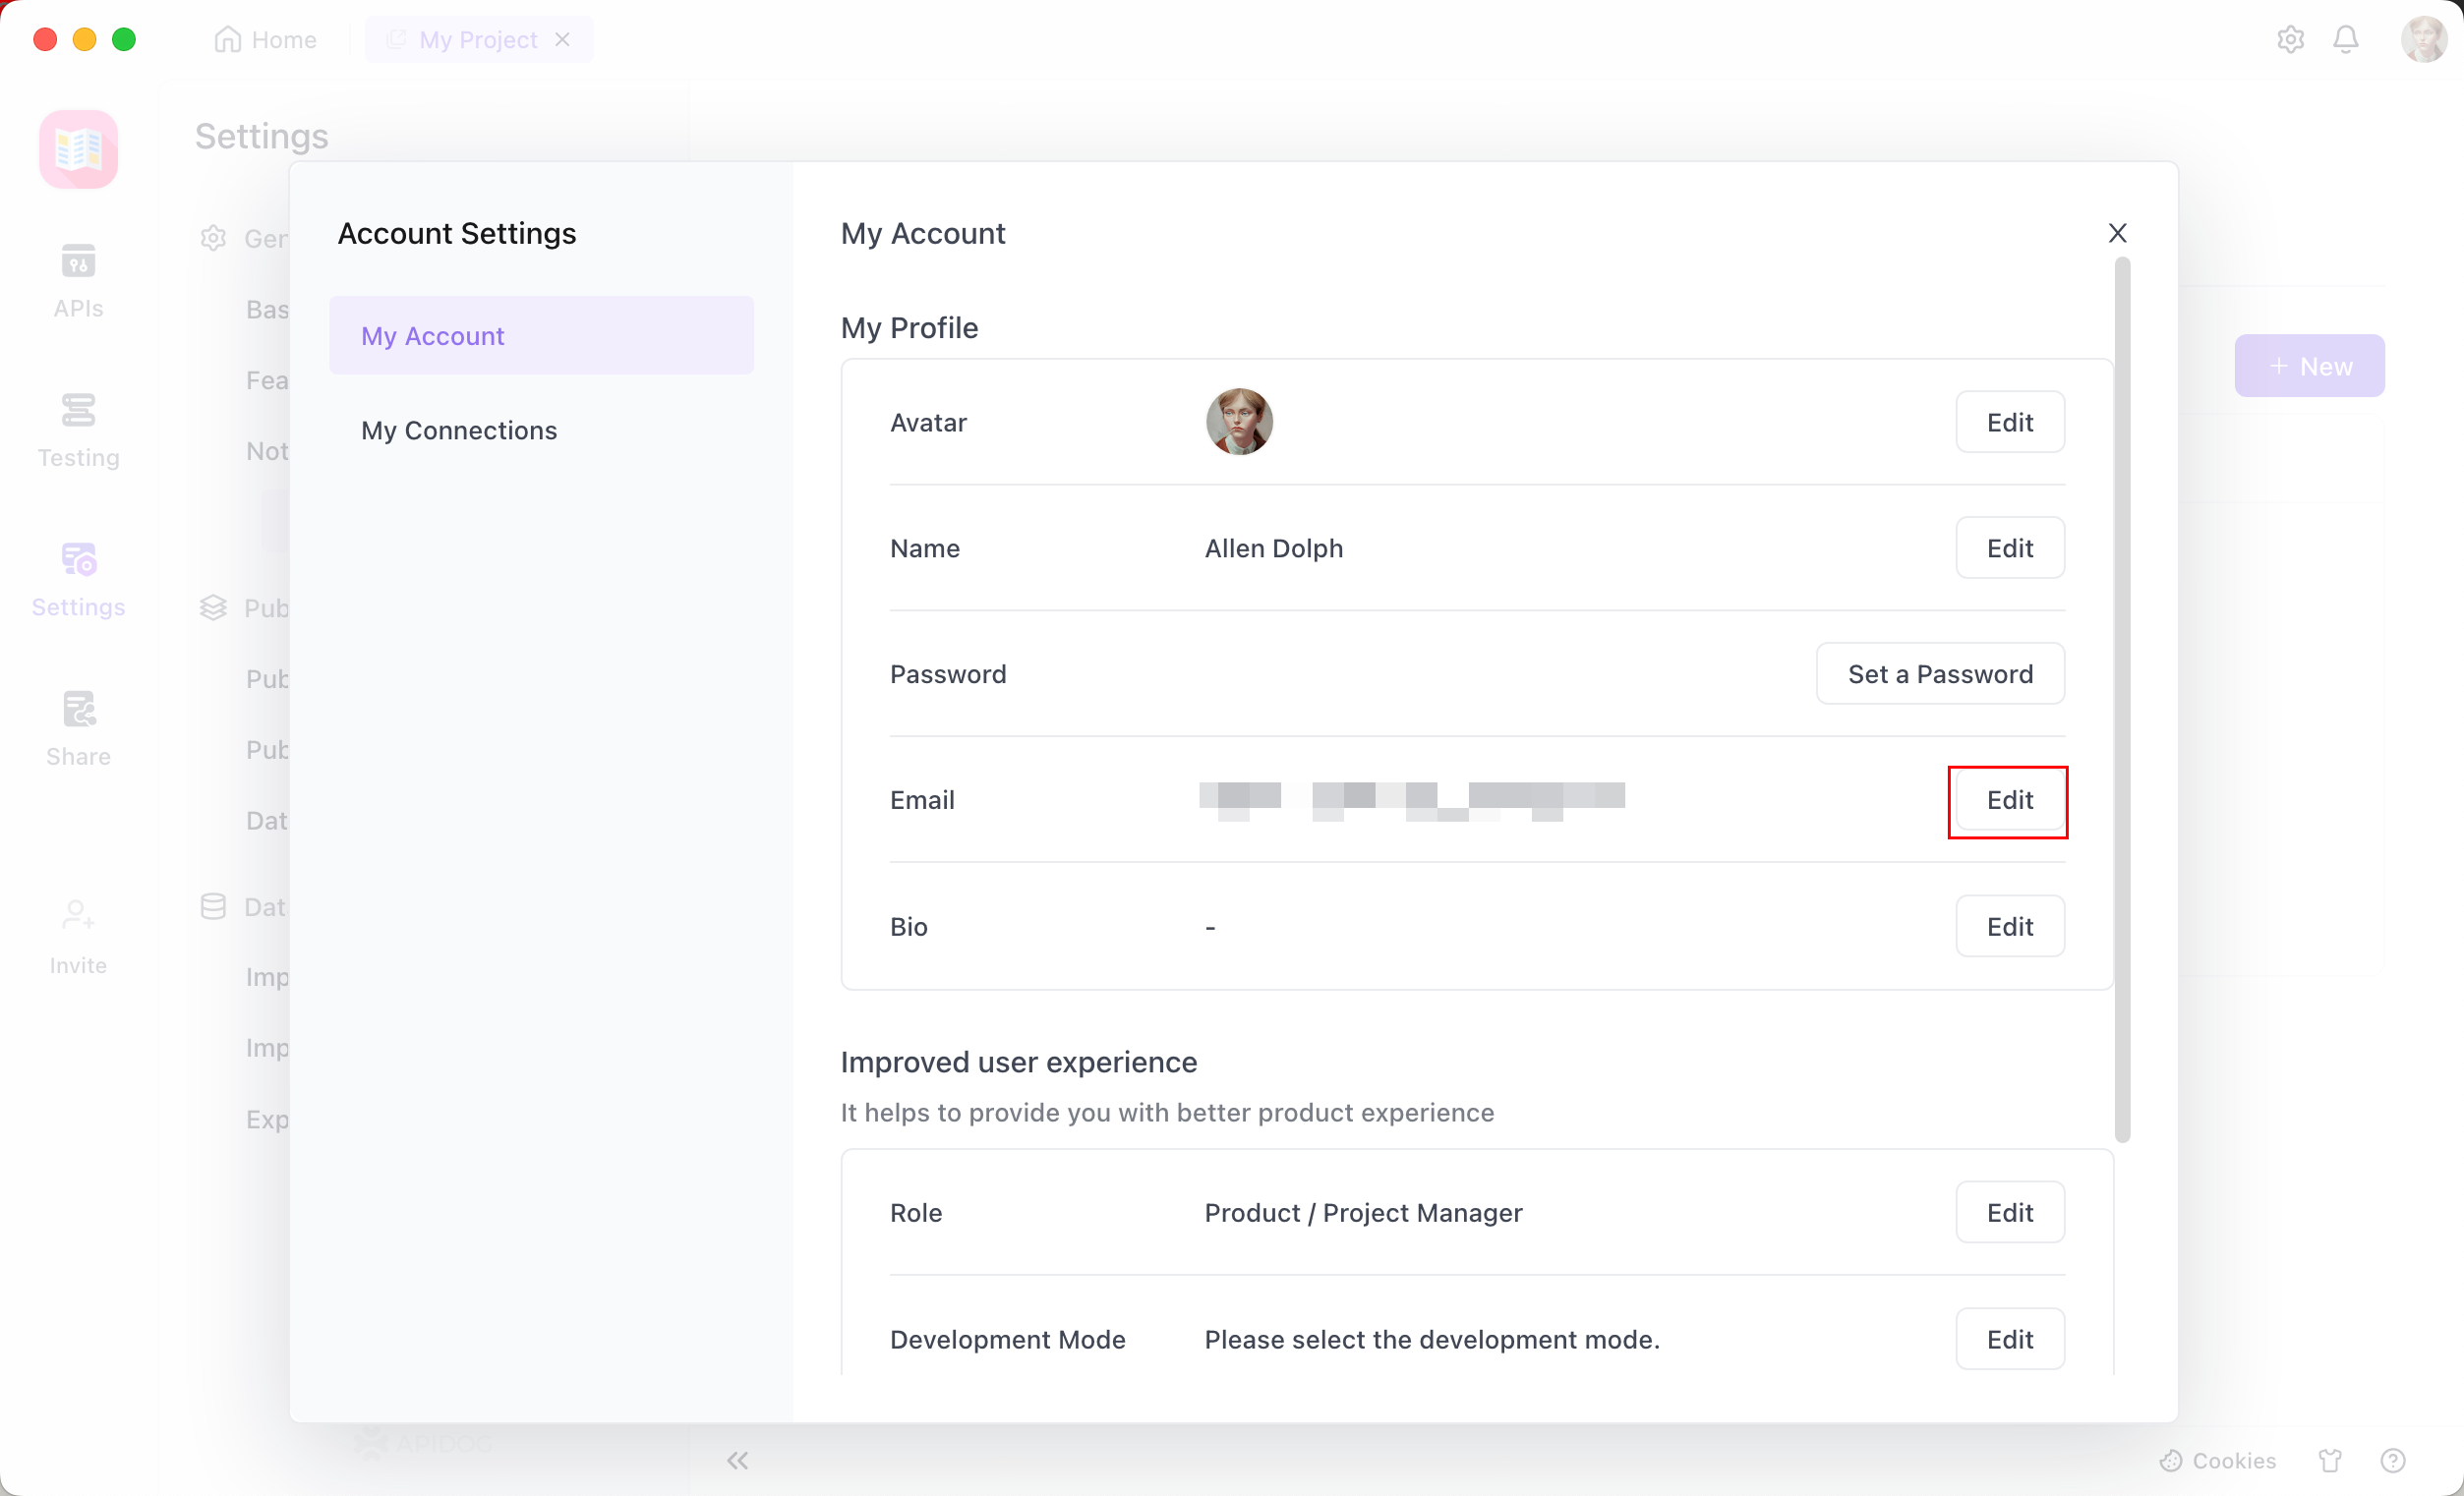Click the database icon in settings list
Screen dimensions: 2464x1496
coord(213,906)
